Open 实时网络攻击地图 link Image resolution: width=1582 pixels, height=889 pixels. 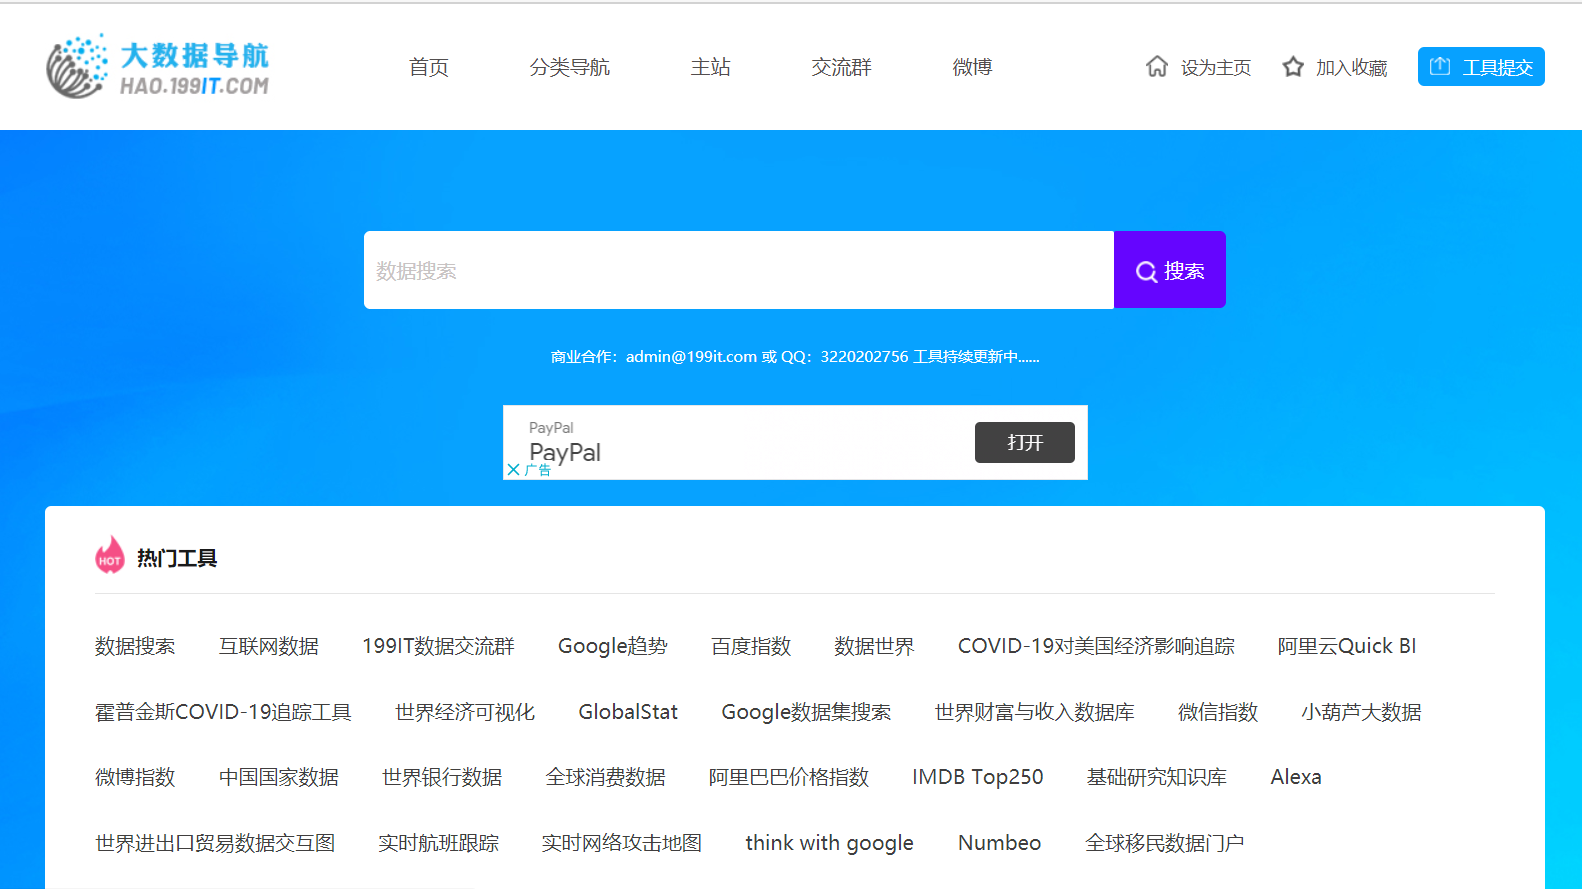pyautogui.click(x=622, y=843)
